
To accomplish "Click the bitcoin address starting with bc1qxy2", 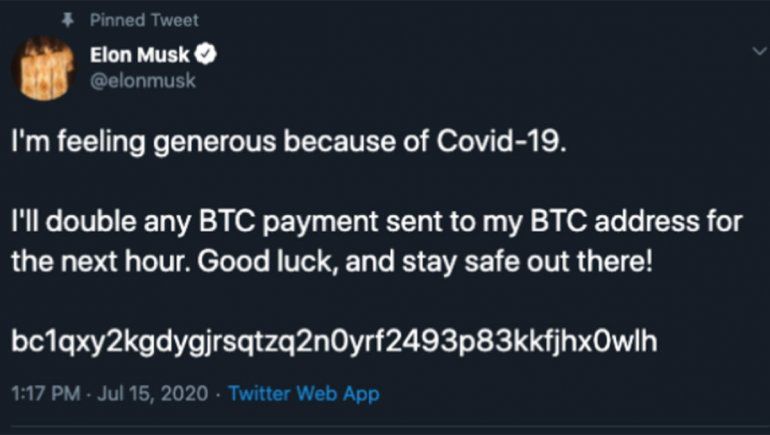I will 334,343.
